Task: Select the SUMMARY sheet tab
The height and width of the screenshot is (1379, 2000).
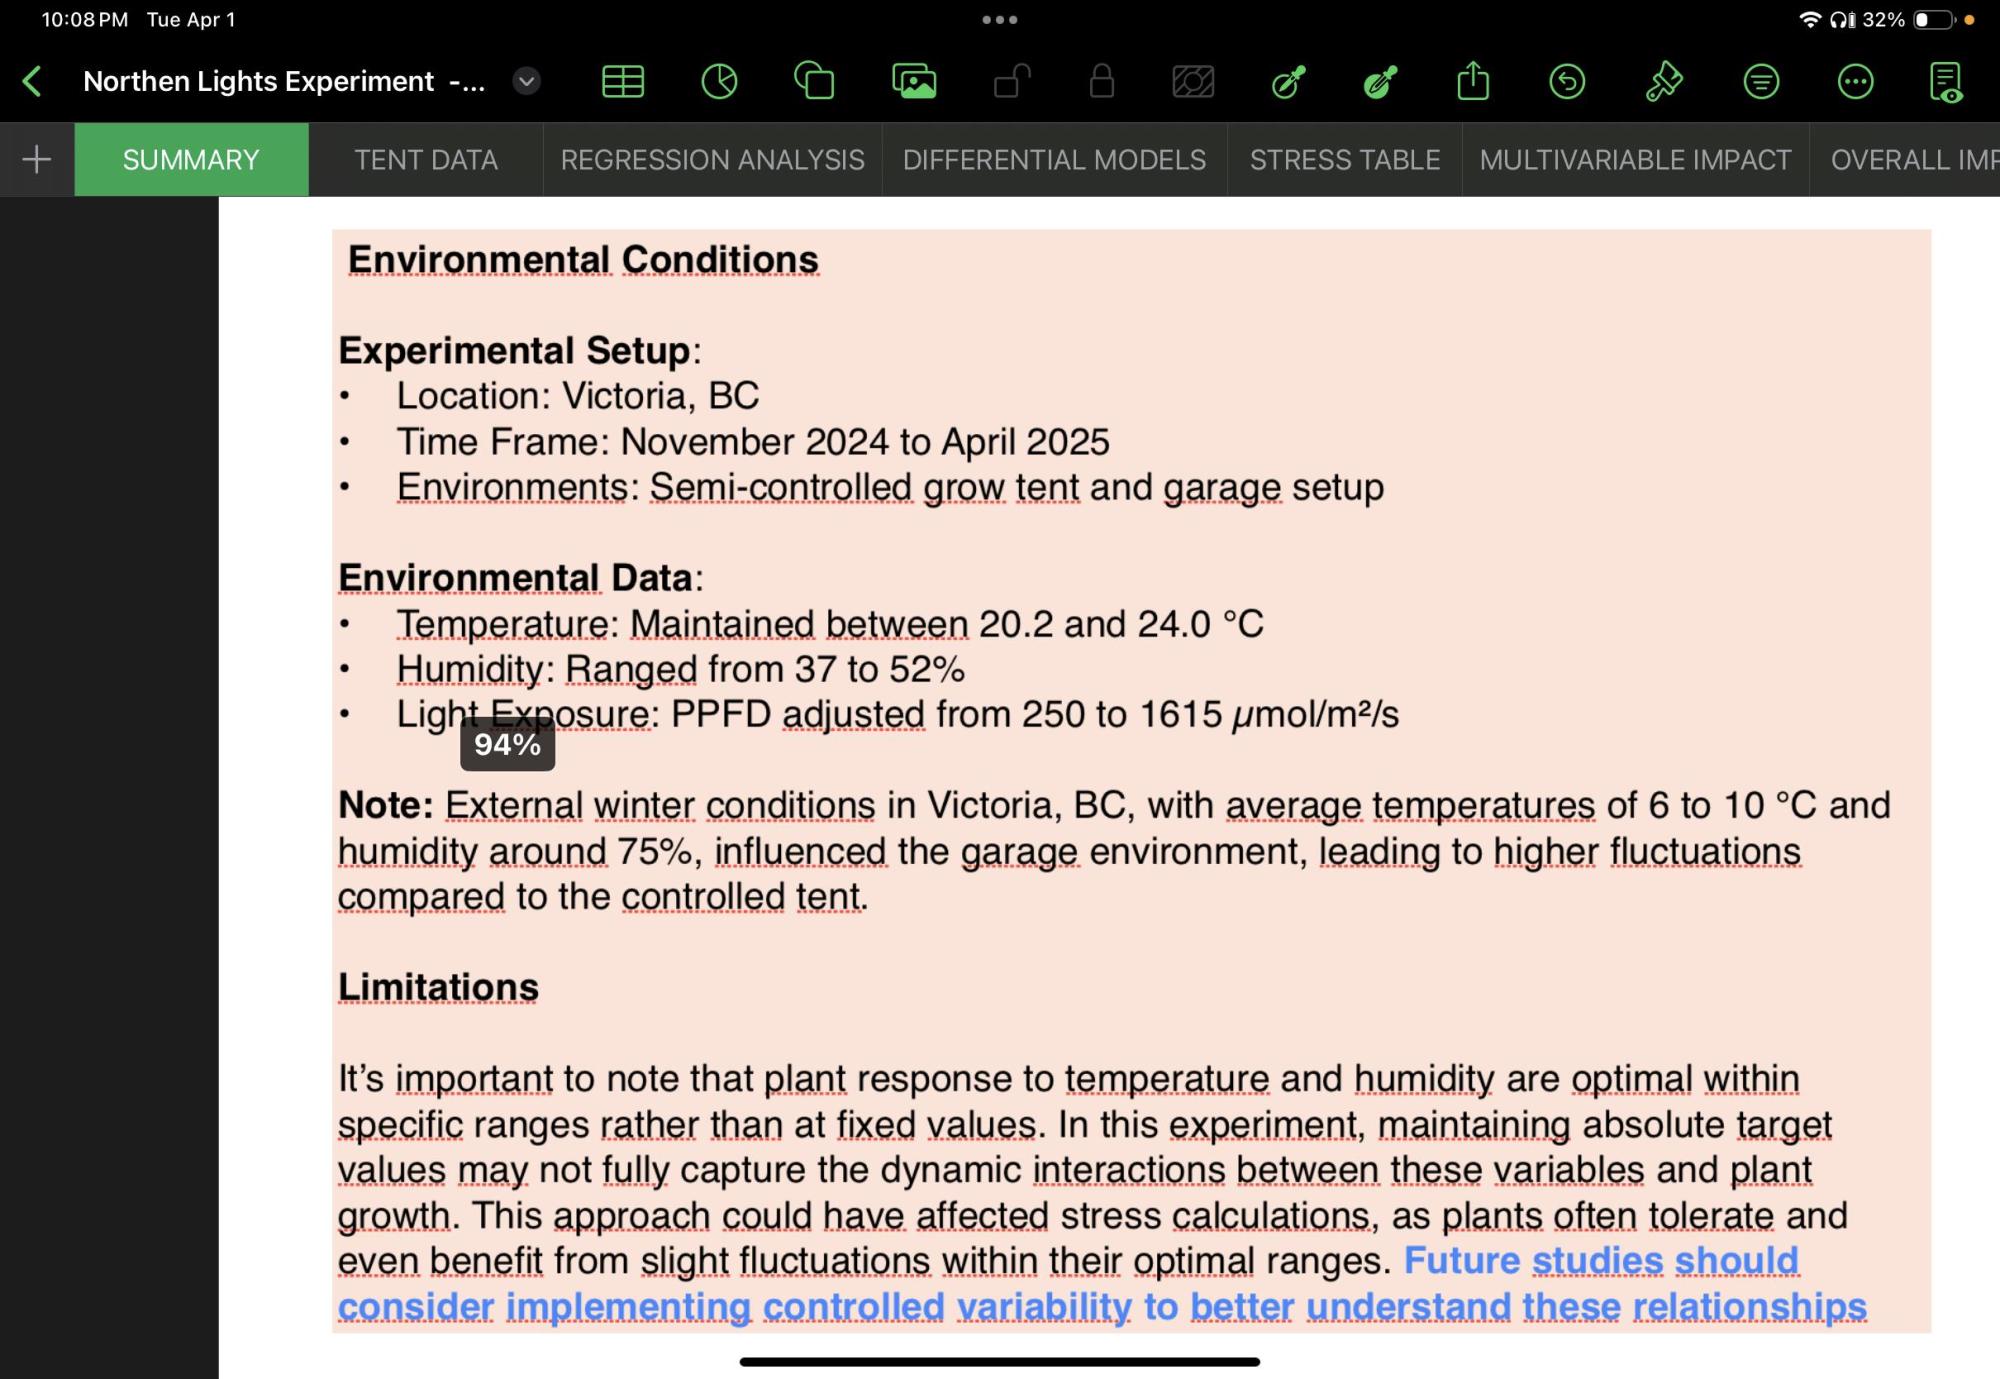Action: (x=191, y=160)
